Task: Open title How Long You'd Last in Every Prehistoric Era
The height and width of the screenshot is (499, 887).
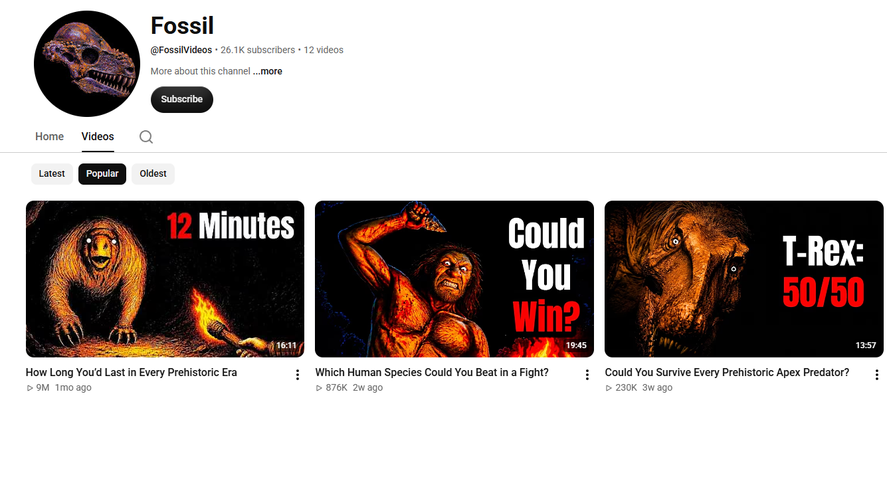Action: pyautogui.click(x=131, y=372)
